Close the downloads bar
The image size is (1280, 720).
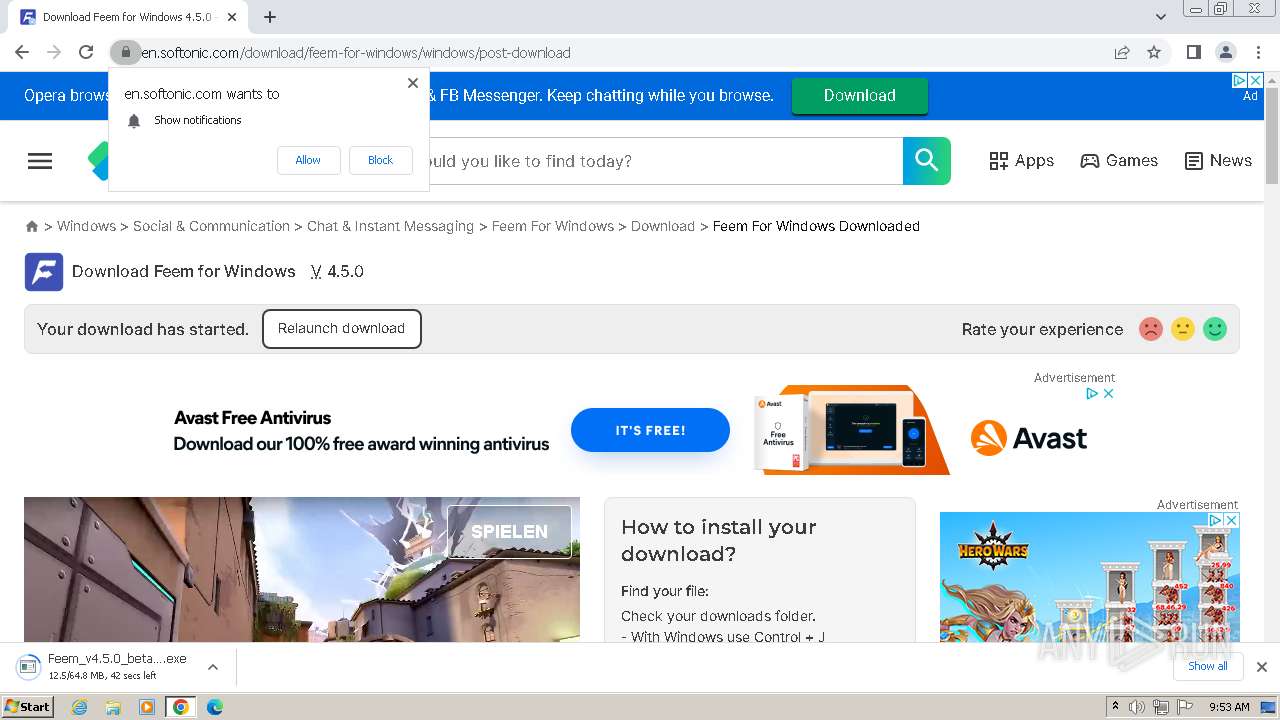1262,667
